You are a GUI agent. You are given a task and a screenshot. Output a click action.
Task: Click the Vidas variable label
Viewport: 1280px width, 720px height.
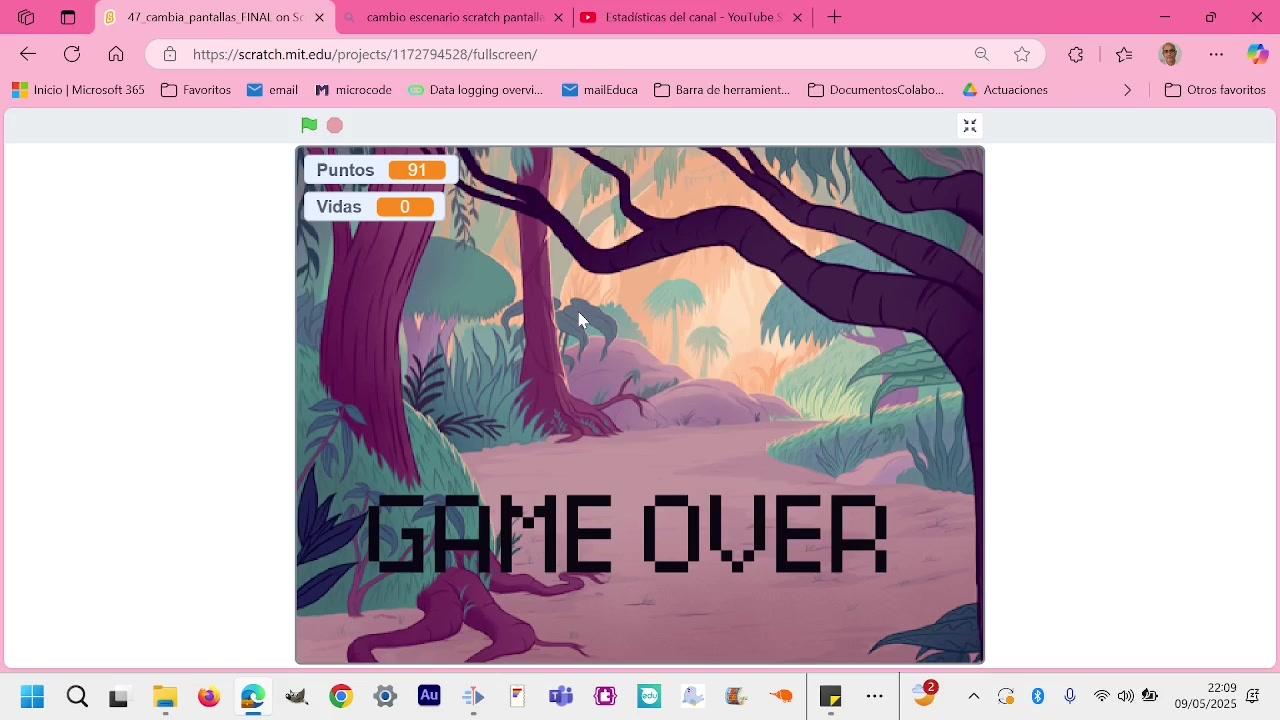(339, 207)
